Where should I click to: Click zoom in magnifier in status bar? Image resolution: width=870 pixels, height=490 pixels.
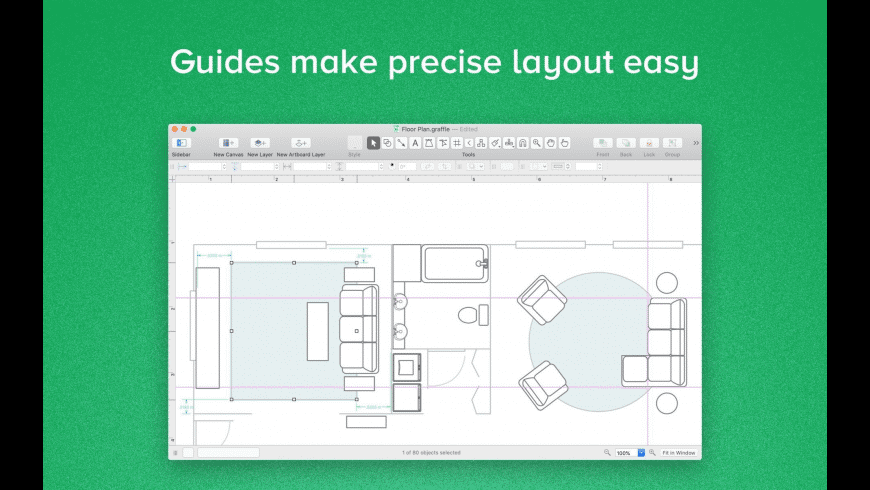652,453
